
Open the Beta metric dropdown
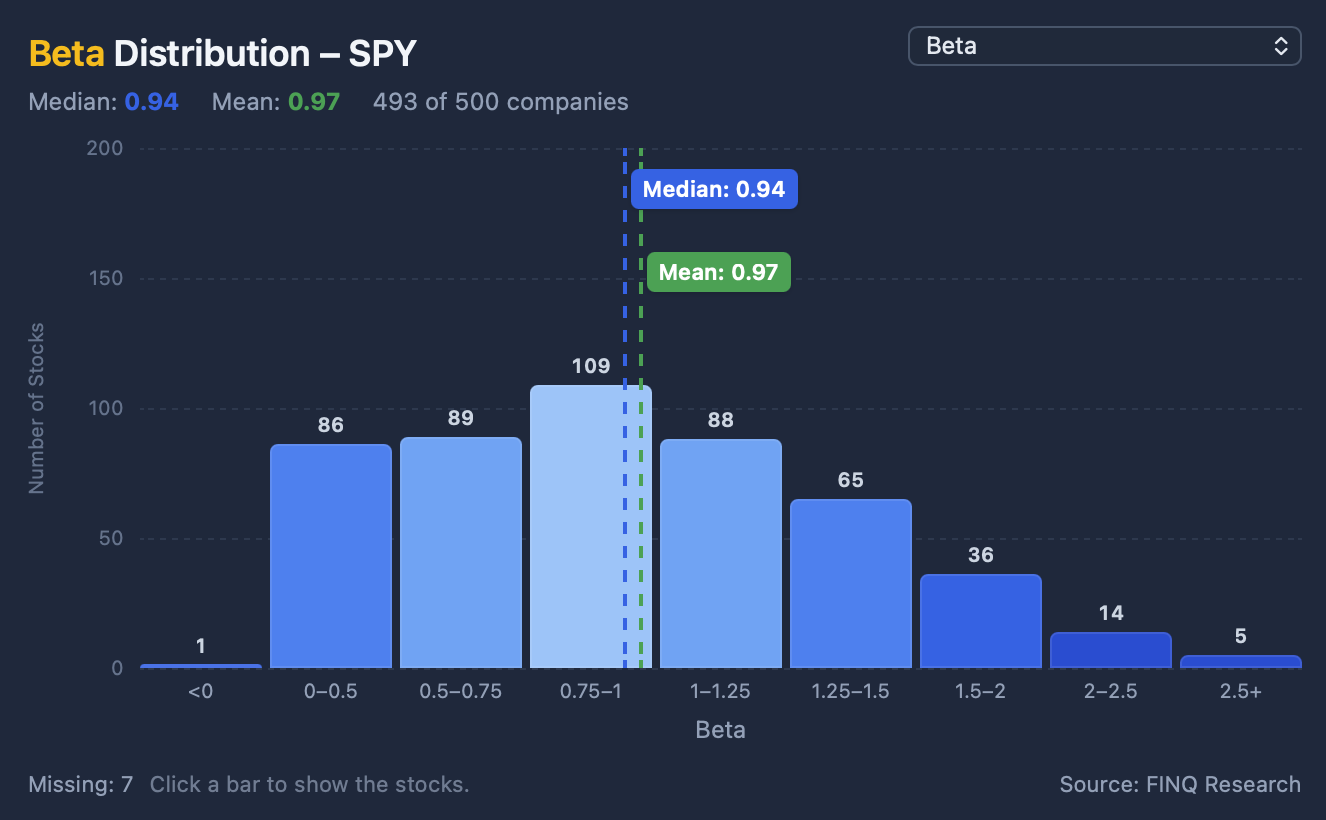point(1104,46)
